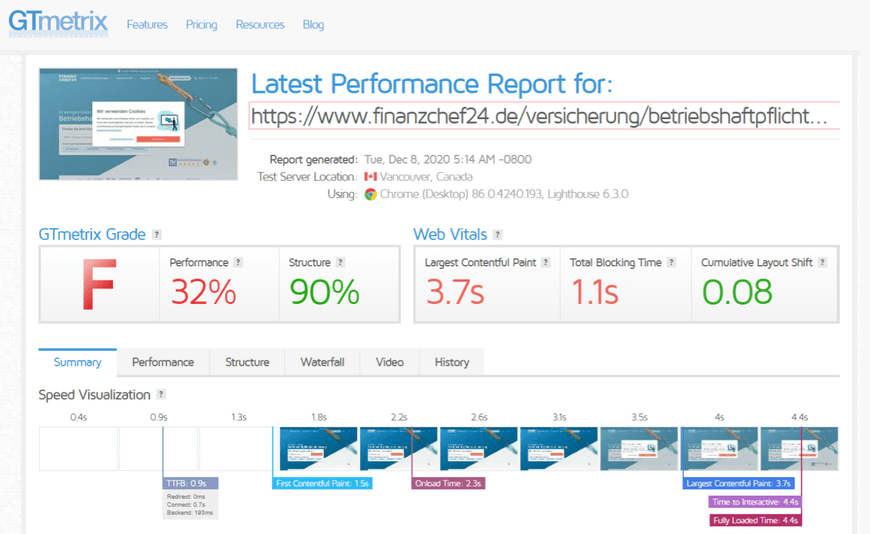870x534 pixels.
Task: Open the Features menu
Action: point(147,25)
